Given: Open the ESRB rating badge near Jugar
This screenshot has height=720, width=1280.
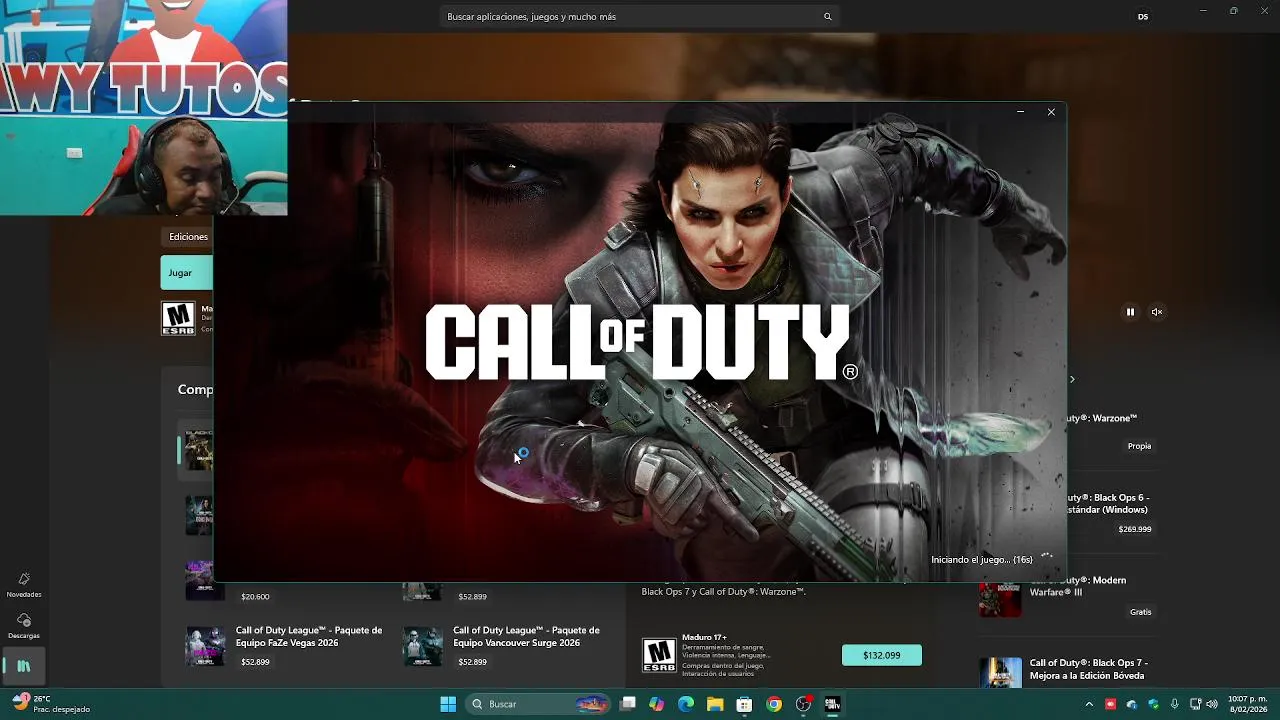Looking at the screenshot, I should point(178,318).
